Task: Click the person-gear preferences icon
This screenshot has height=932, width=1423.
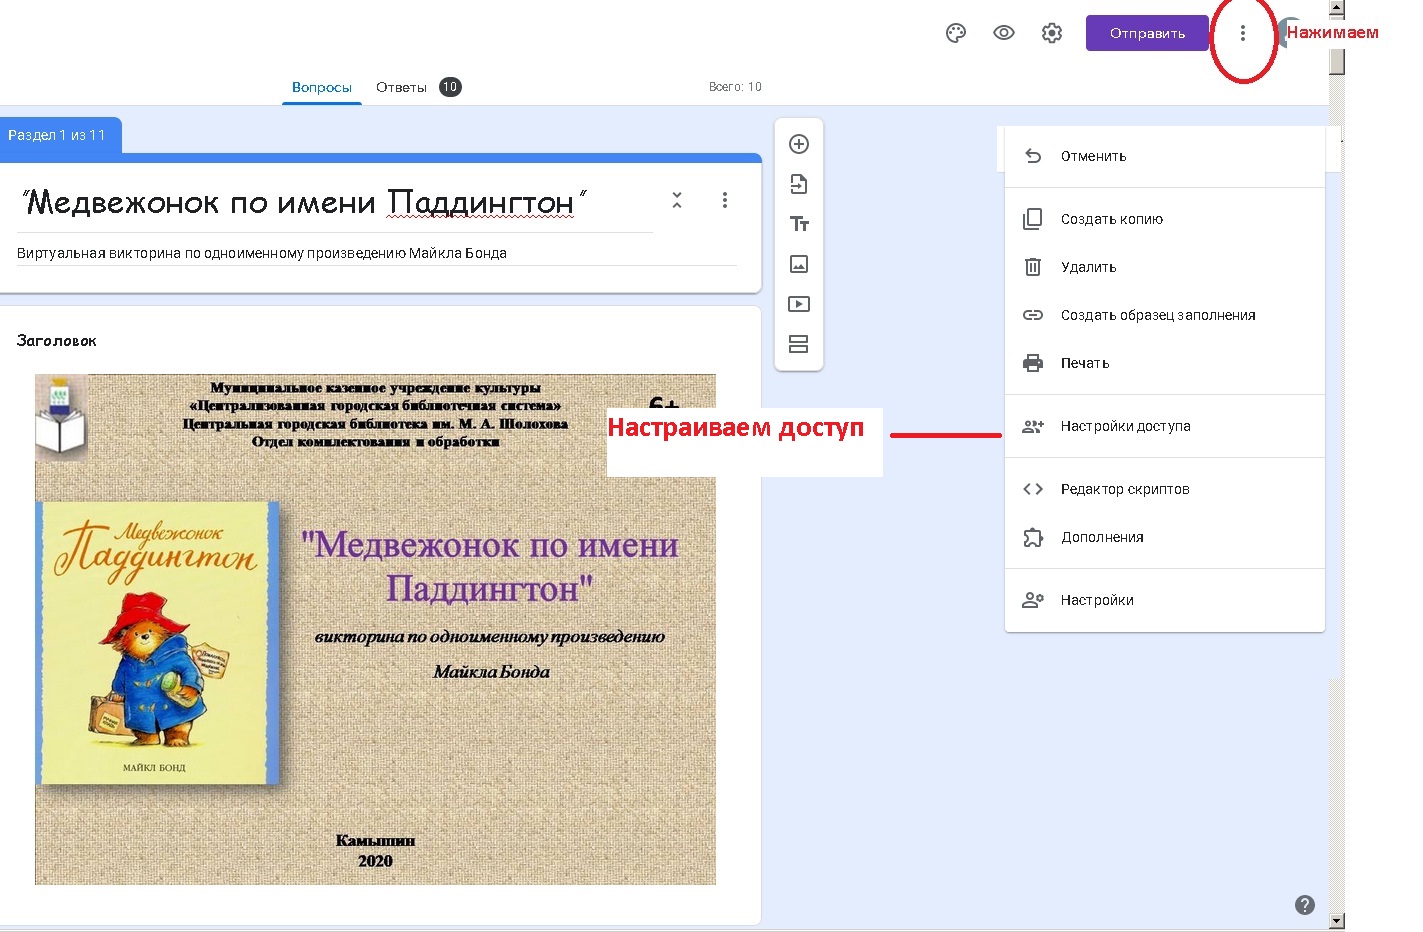Action: point(1033,600)
